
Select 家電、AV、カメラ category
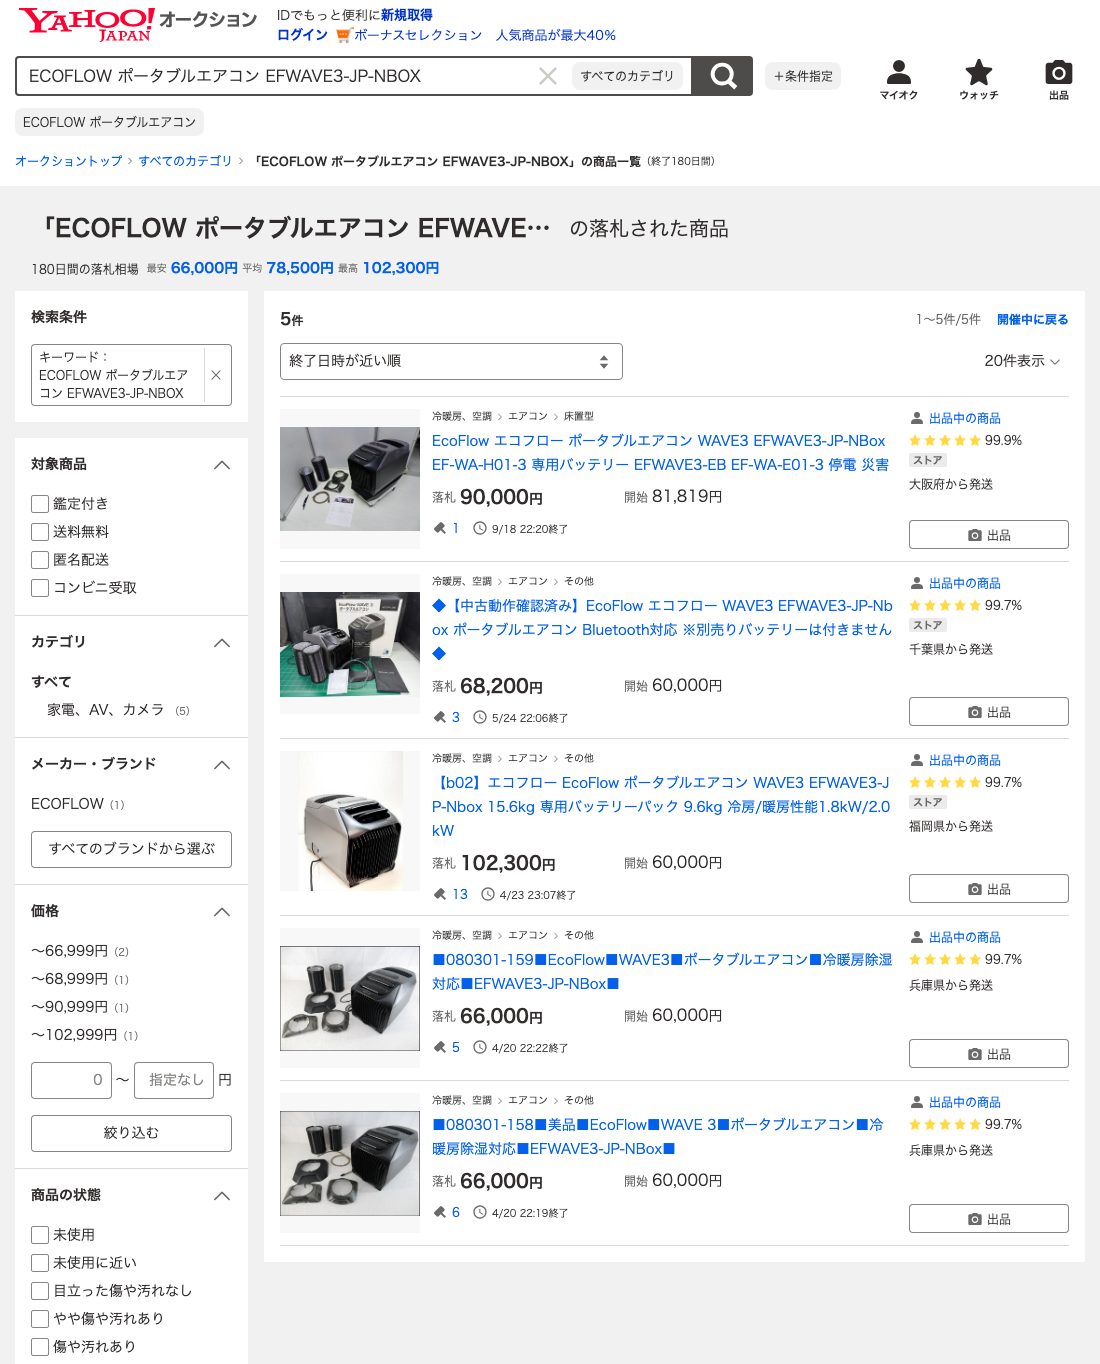click(x=105, y=710)
